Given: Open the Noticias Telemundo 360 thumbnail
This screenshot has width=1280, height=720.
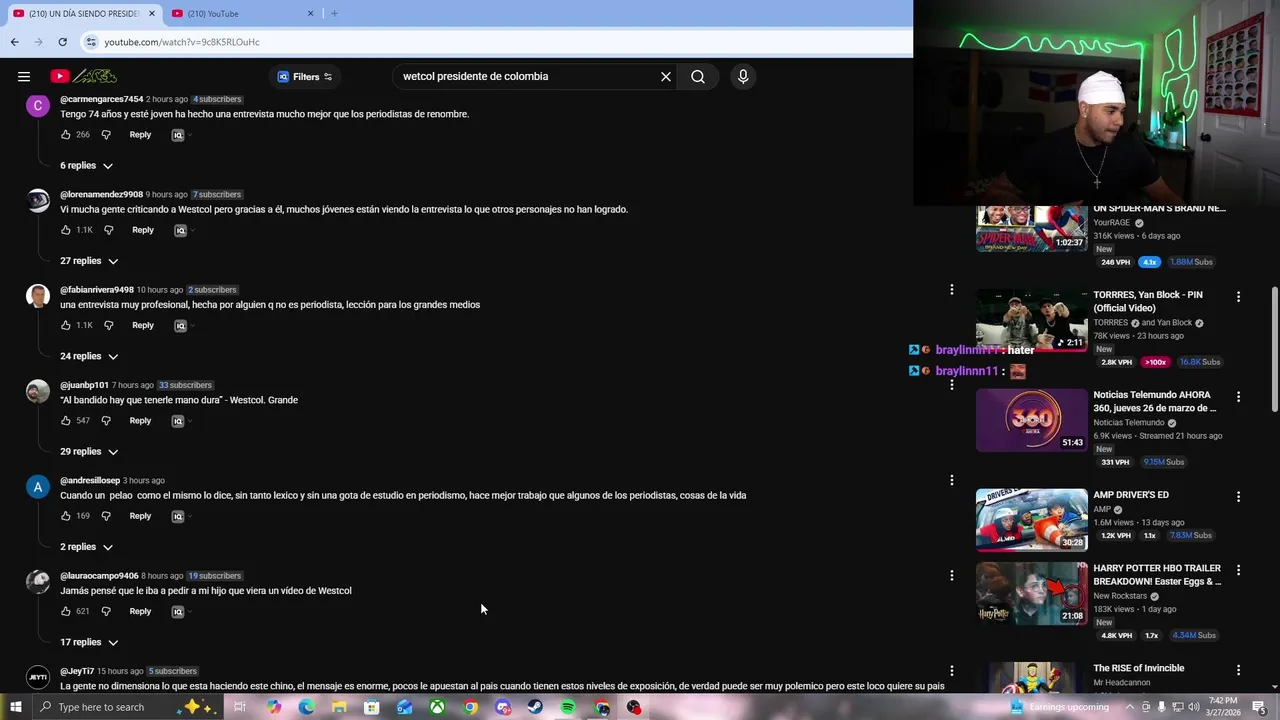Looking at the screenshot, I should [x=1031, y=420].
